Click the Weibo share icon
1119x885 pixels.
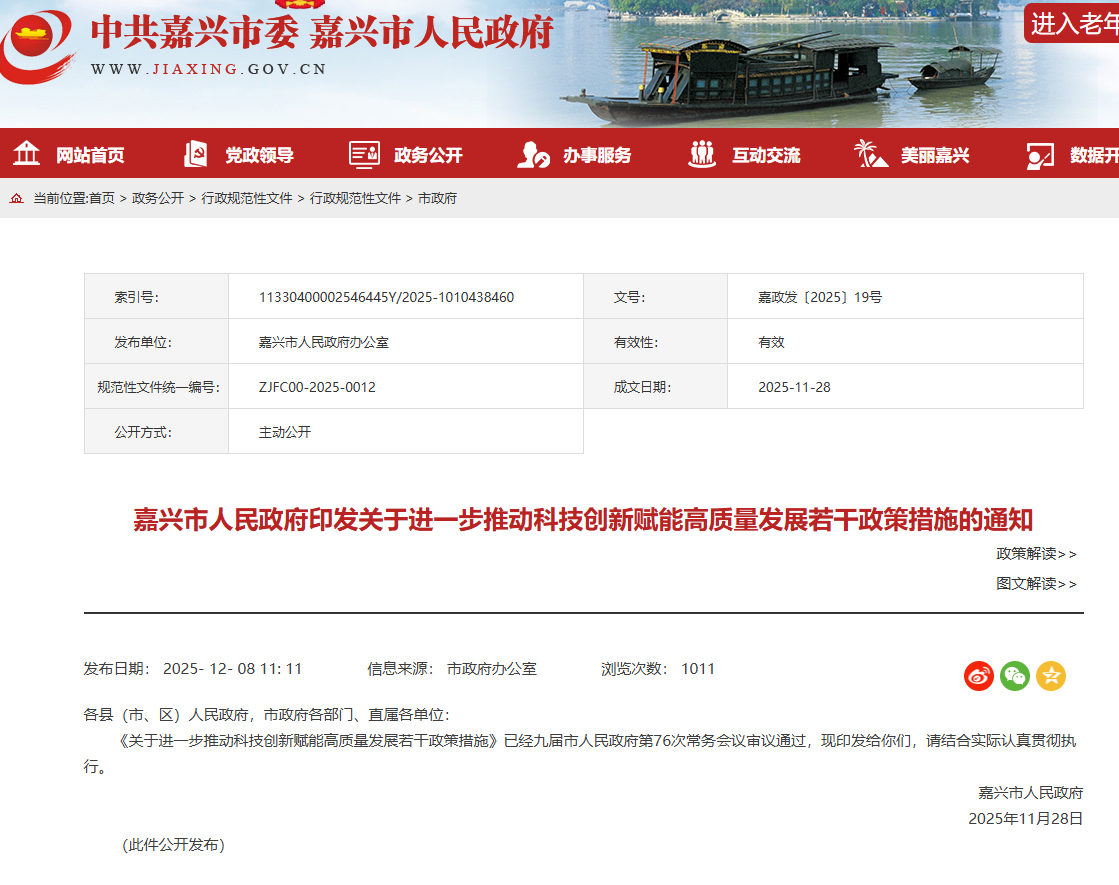(978, 676)
